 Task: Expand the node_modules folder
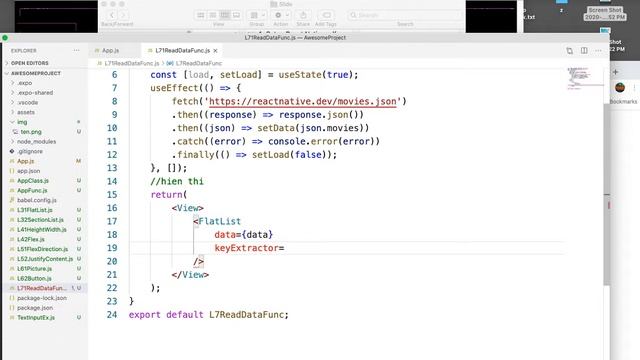(36, 142)
